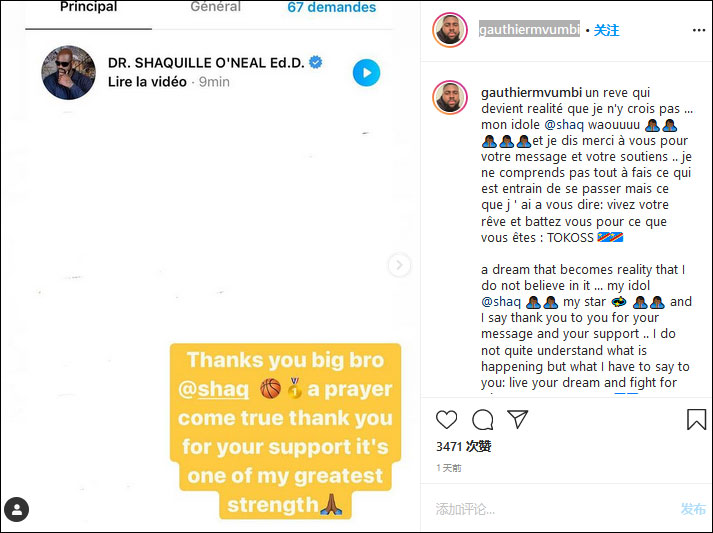Open the 67 demandes requests tab
The width and height of the screenshot is (713, 533).
click(331, 7)
